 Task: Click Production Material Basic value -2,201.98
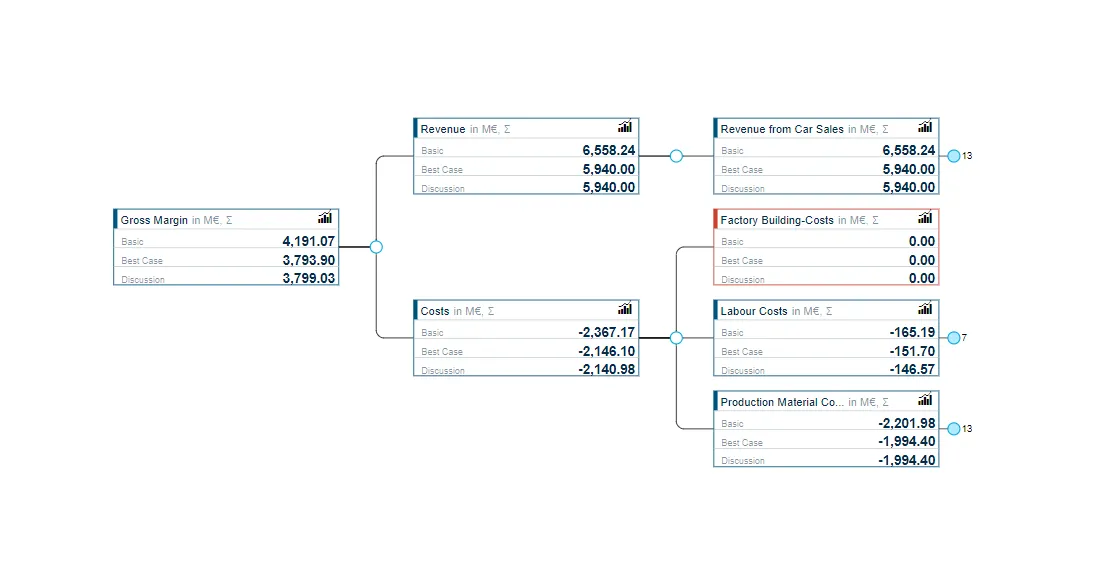[906, 423]
